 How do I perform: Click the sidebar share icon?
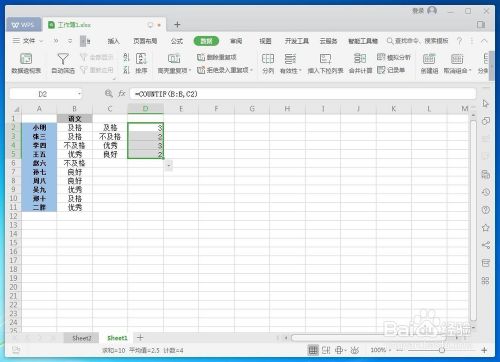pyautogui.click(x=486, y=245)
